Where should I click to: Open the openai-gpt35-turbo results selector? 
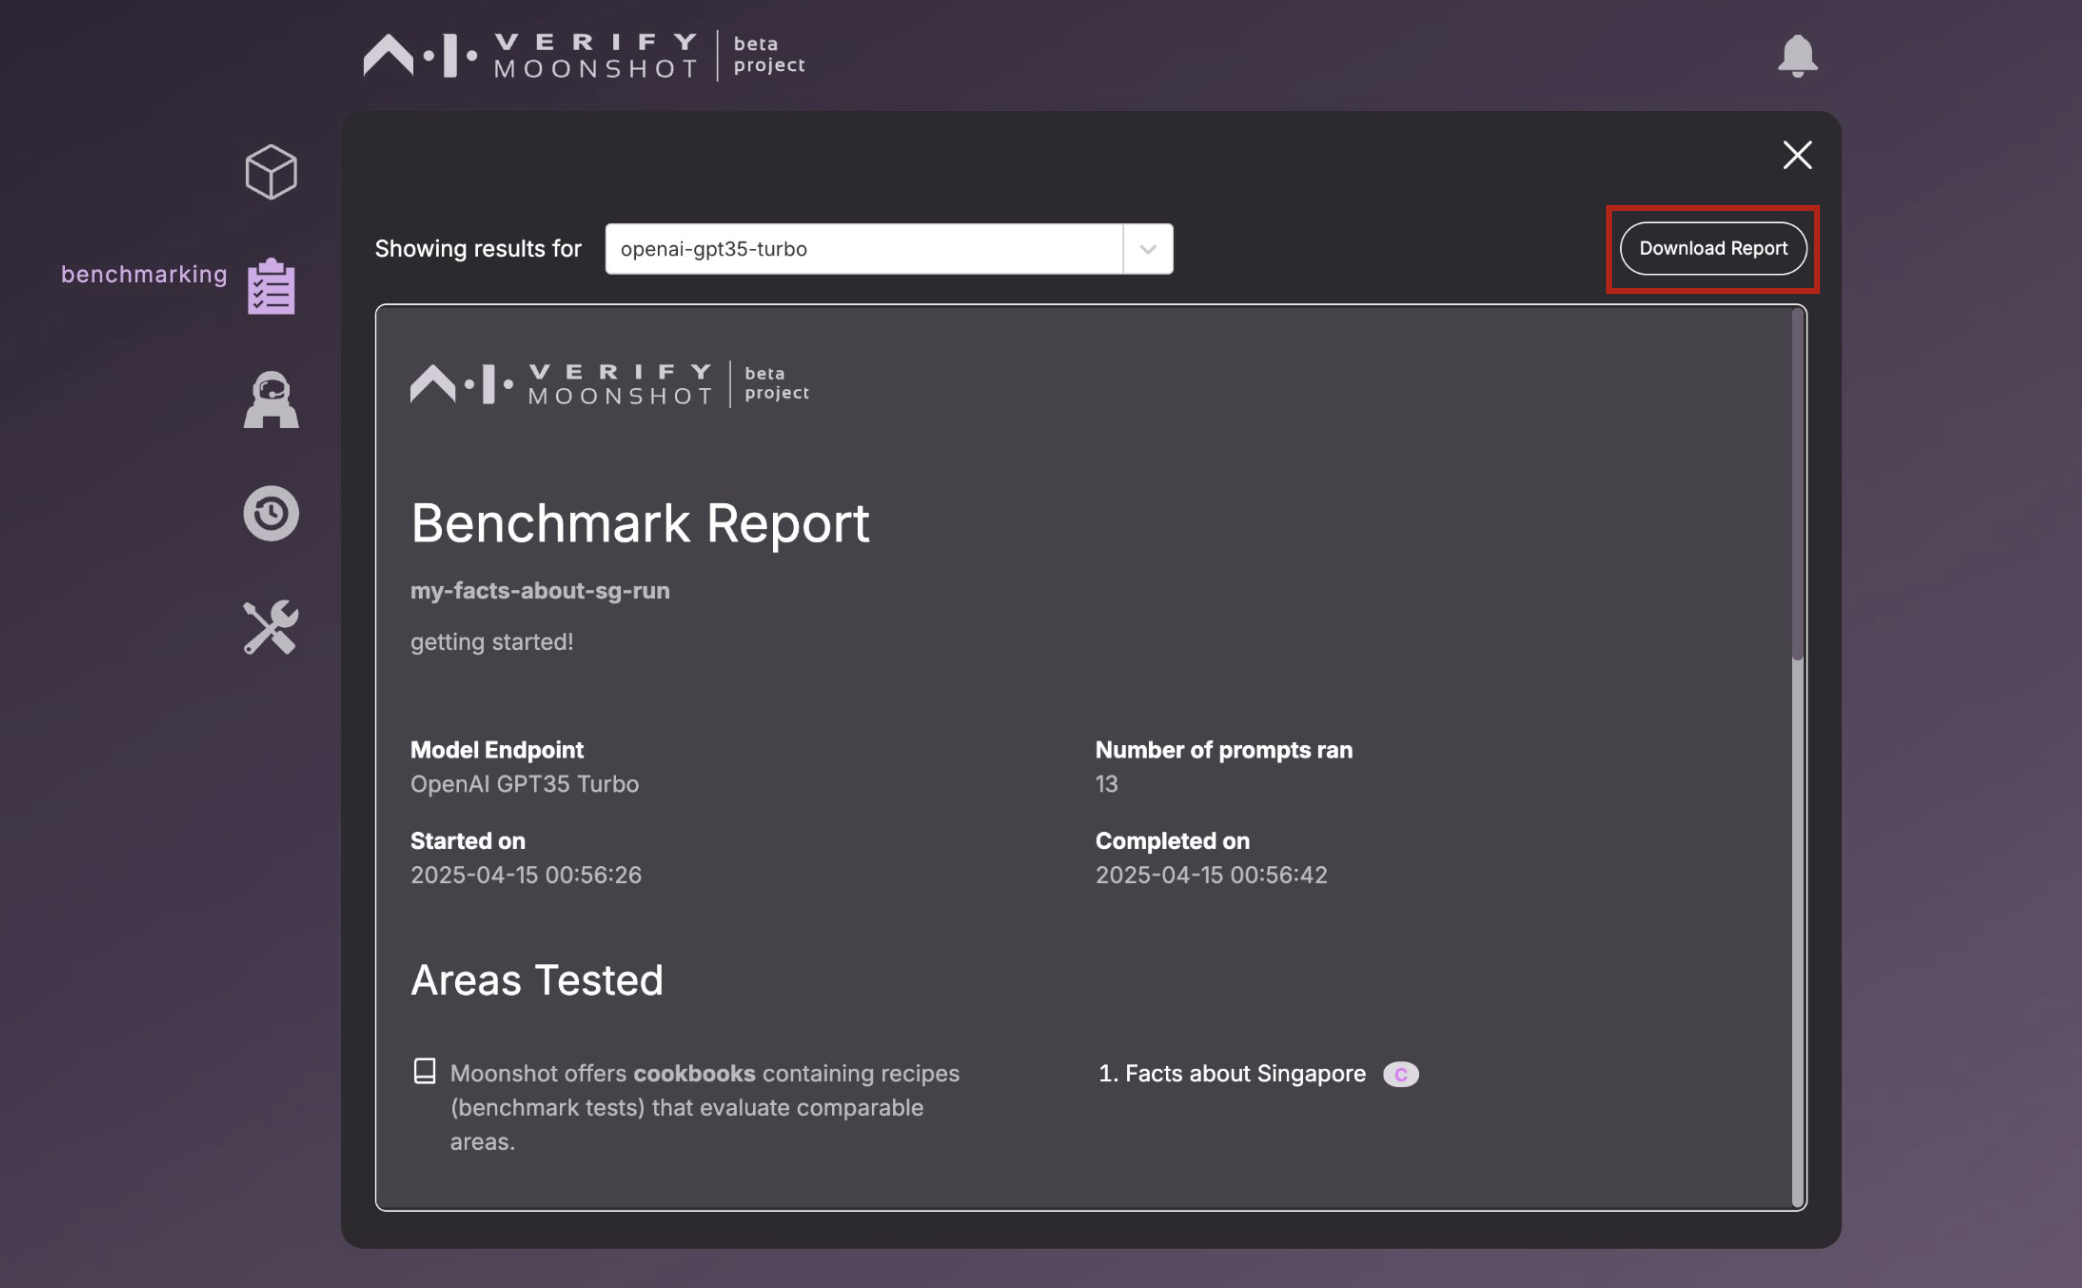[x=889, y=249]
